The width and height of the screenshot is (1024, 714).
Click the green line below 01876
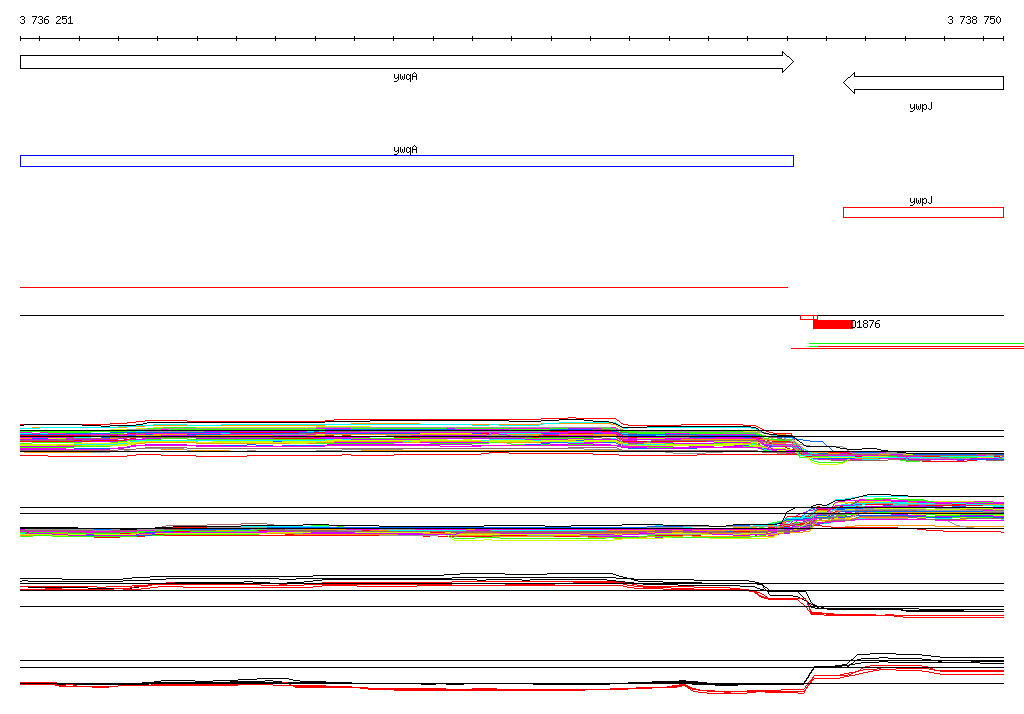916,344
